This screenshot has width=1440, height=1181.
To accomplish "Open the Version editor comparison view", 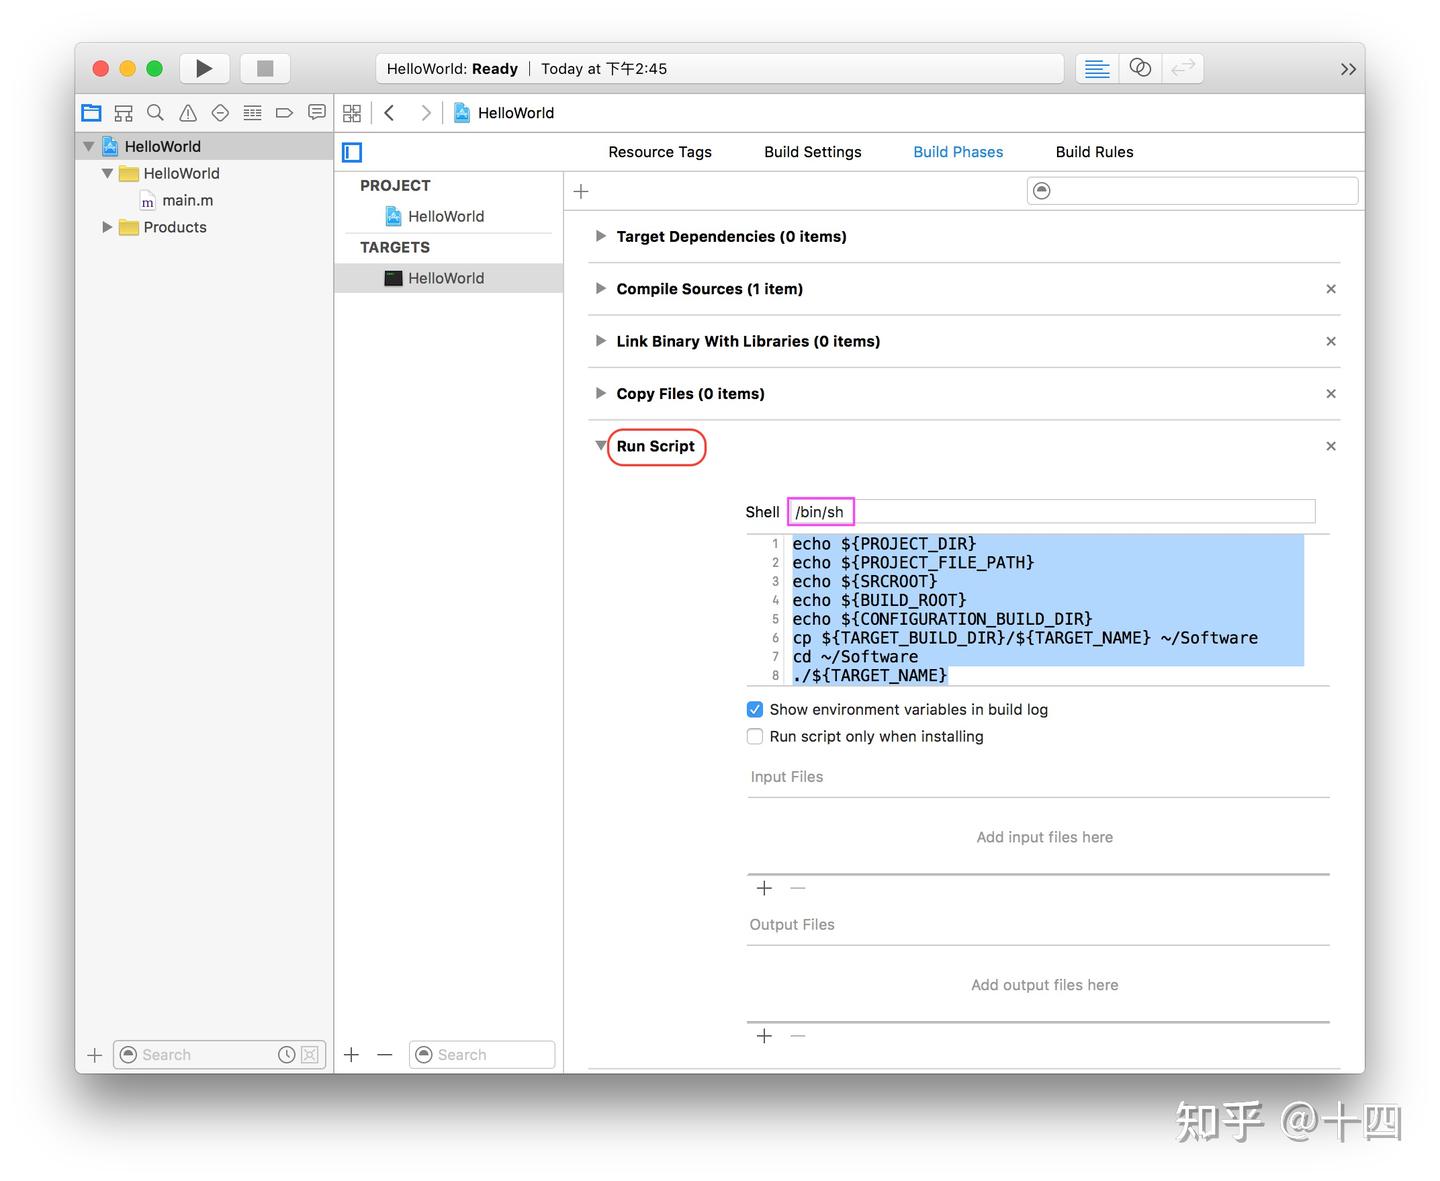I will [1183, 68].
